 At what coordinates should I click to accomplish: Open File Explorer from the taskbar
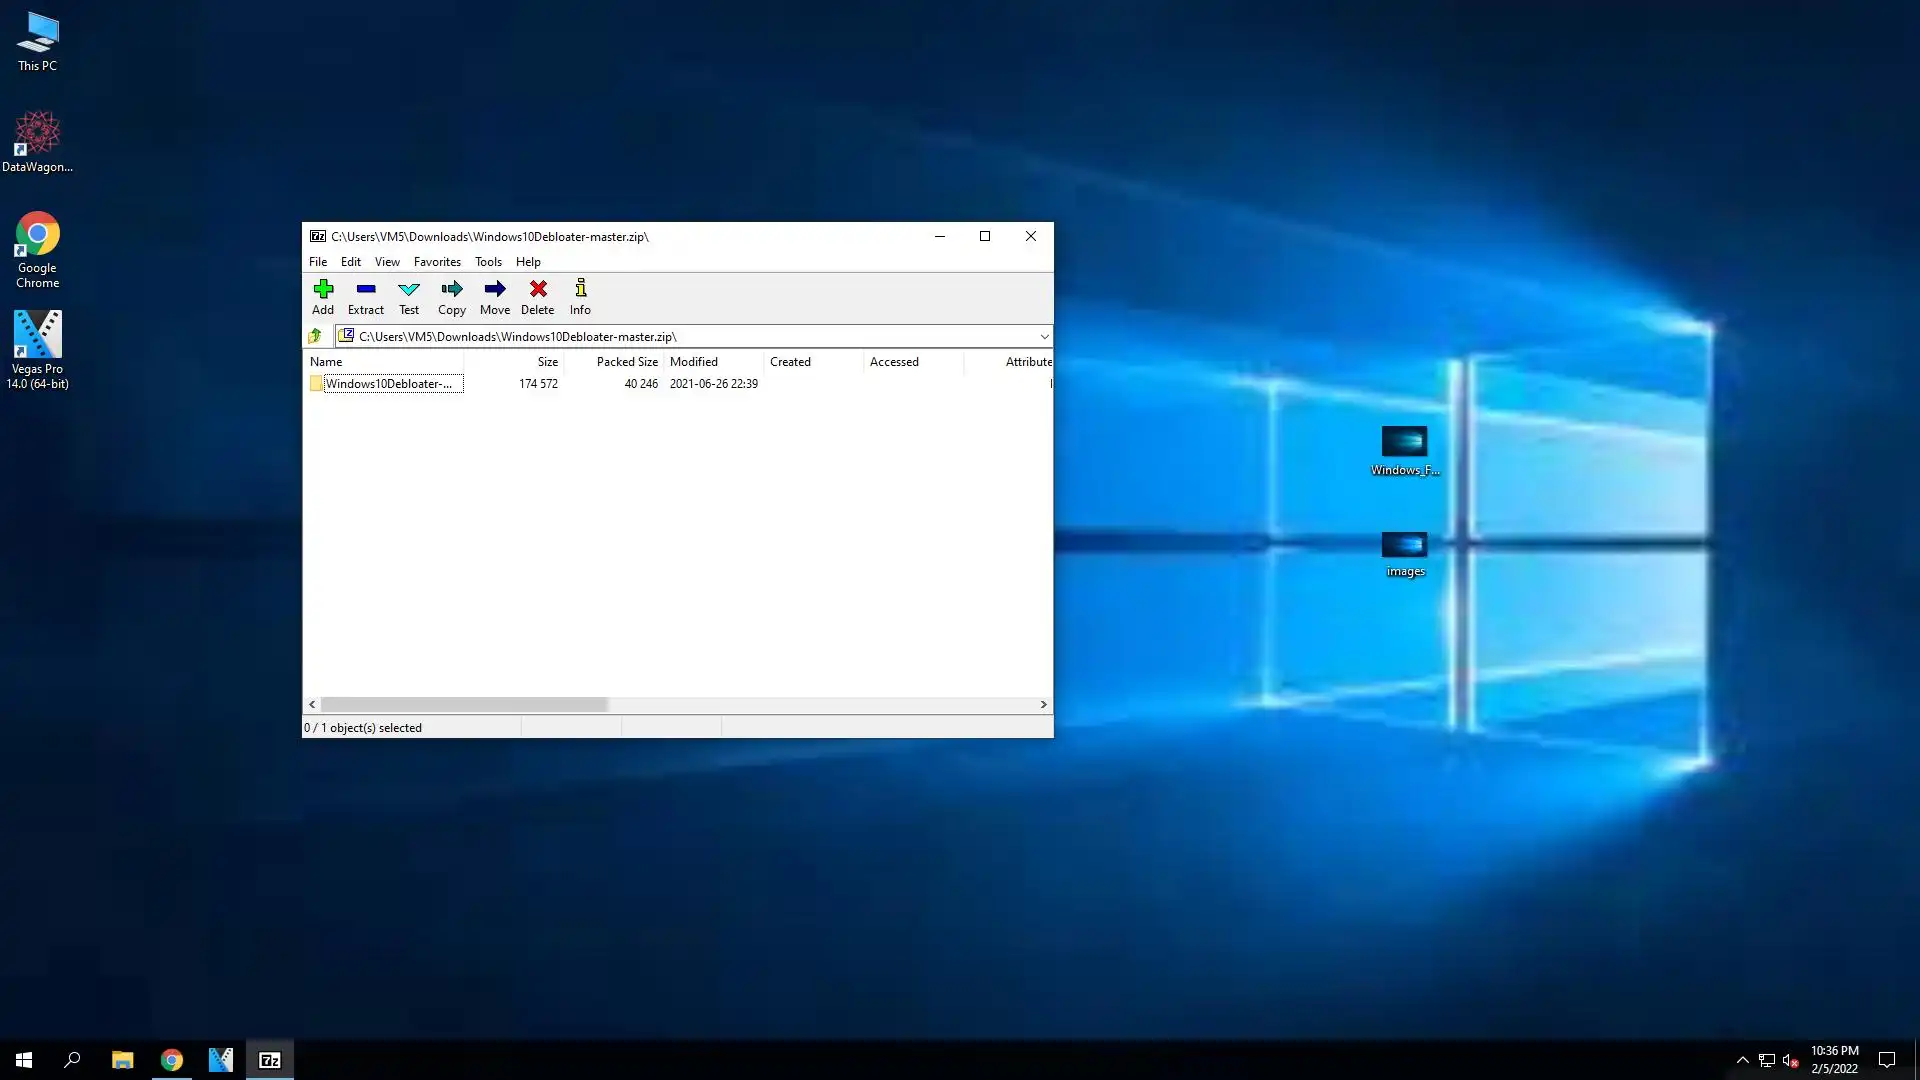122,1060
